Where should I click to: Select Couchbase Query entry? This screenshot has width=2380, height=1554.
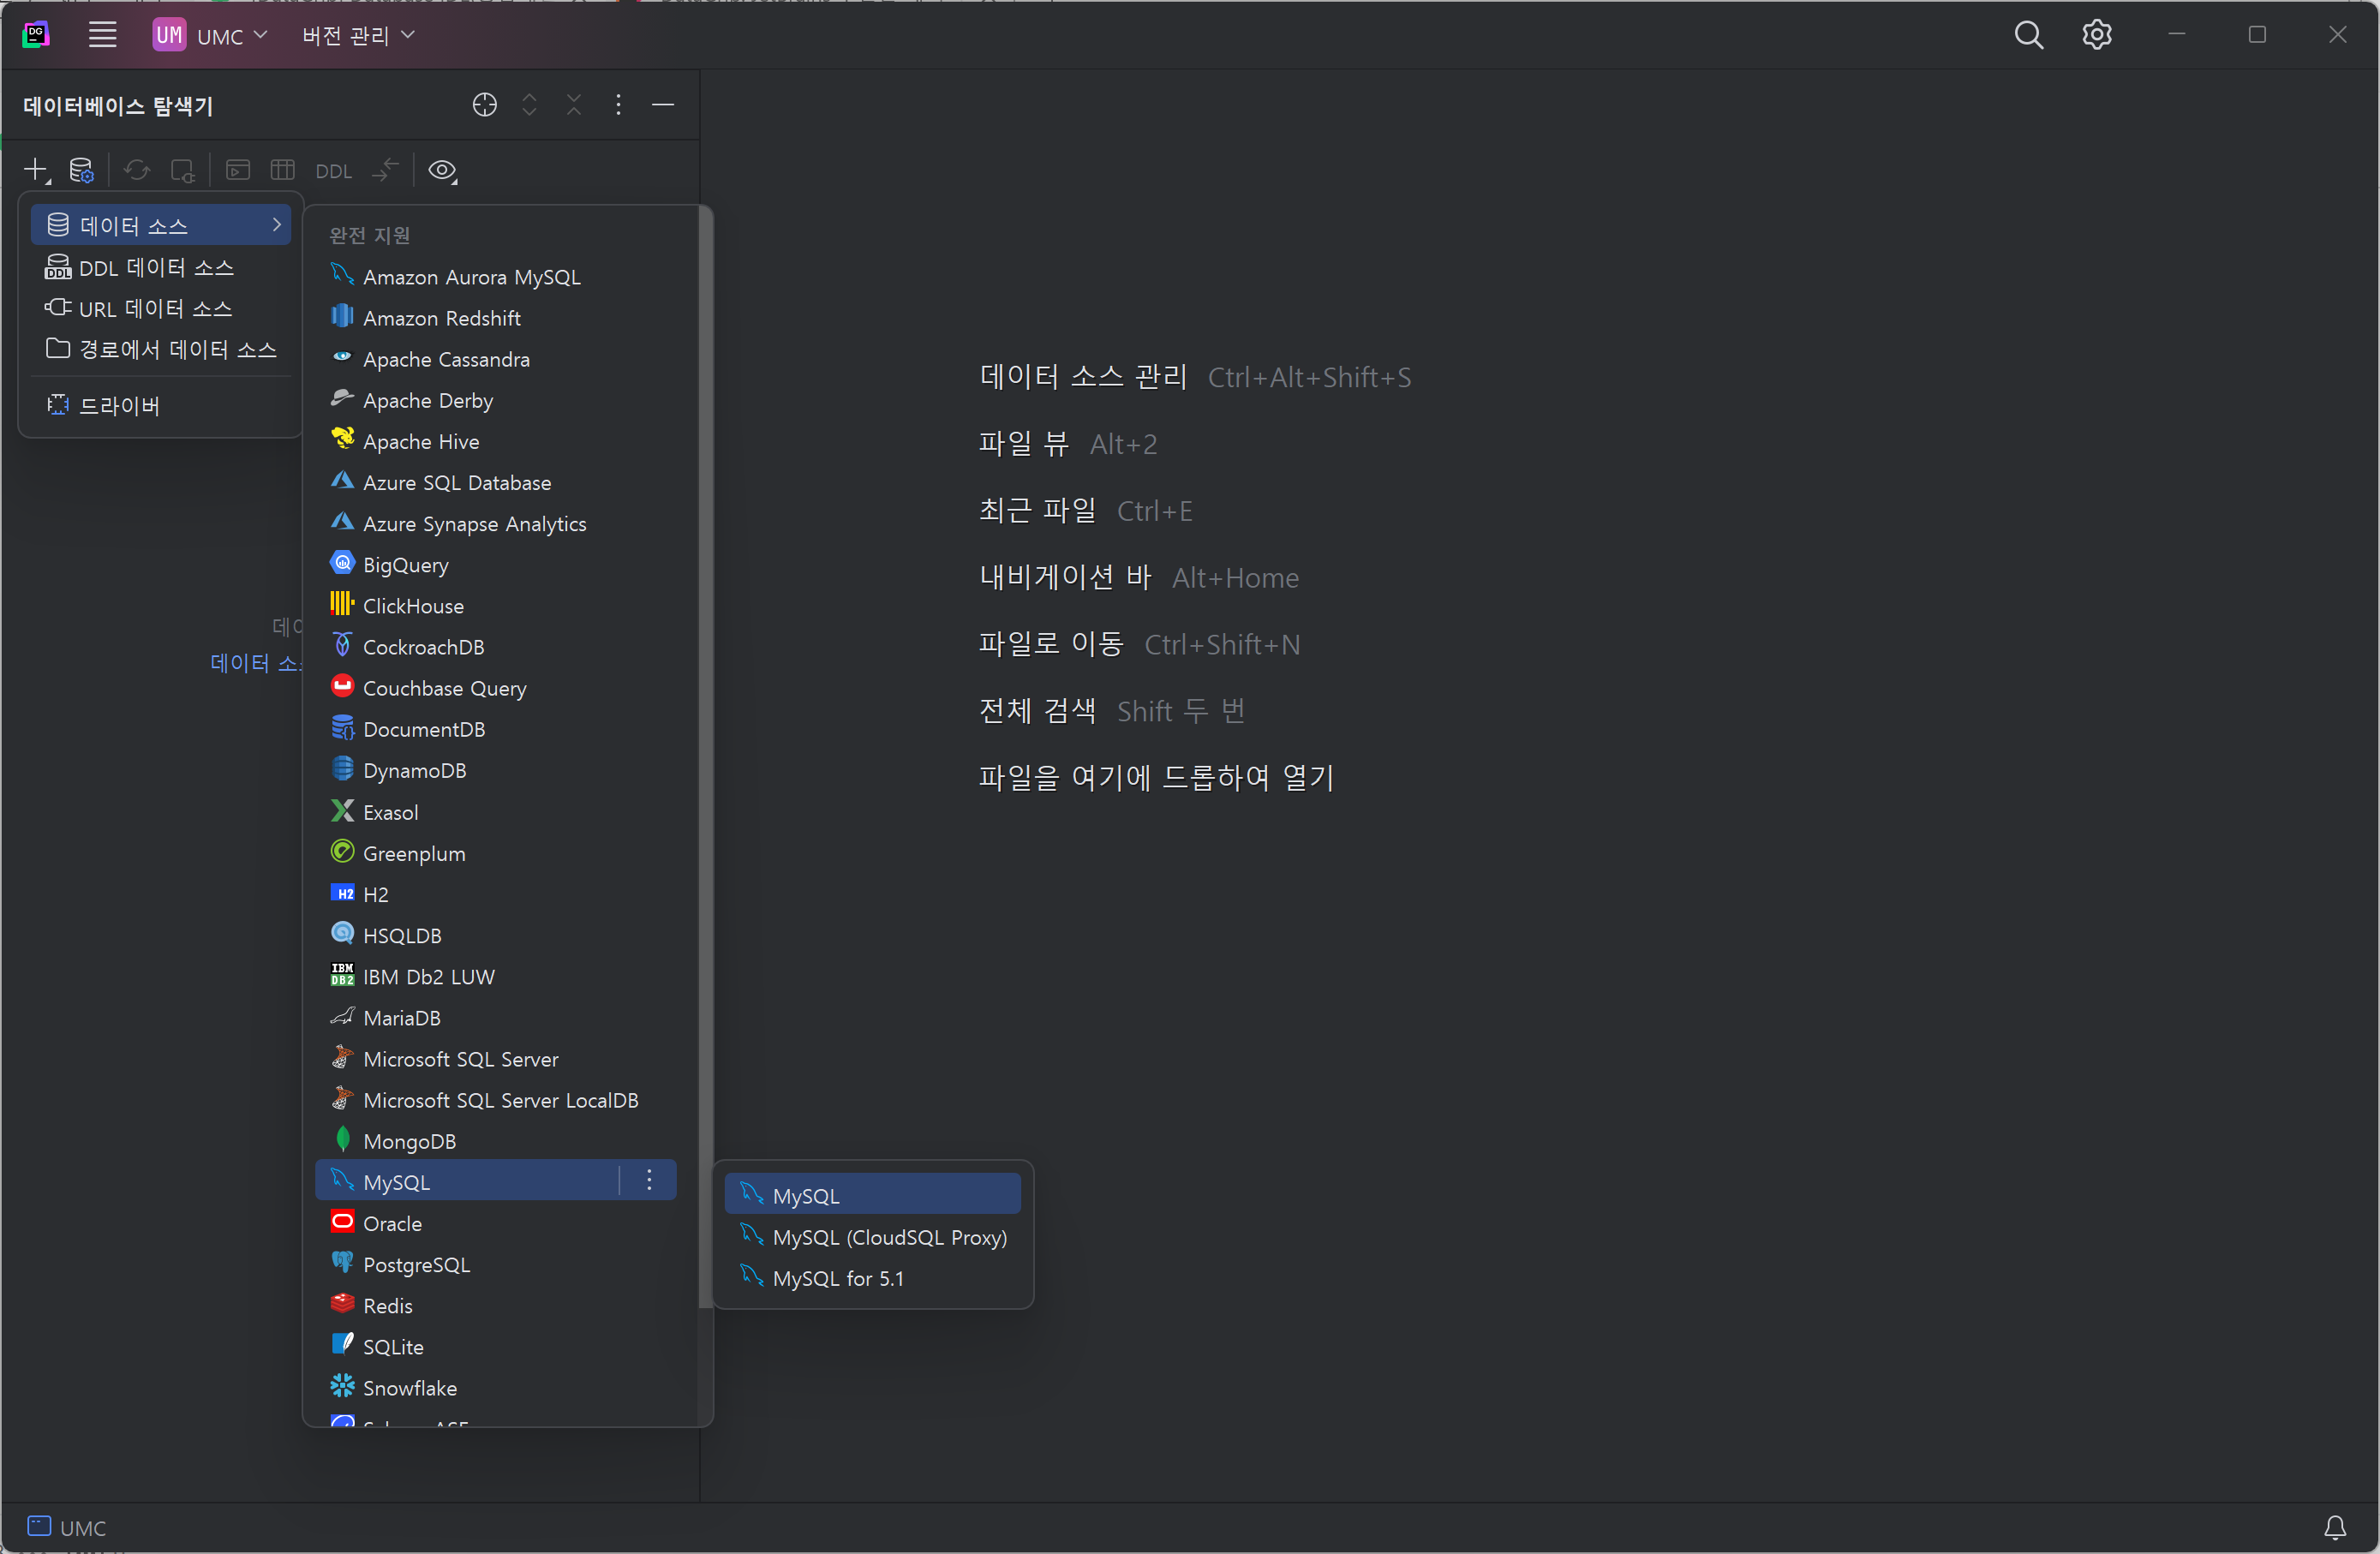point(496,687)
